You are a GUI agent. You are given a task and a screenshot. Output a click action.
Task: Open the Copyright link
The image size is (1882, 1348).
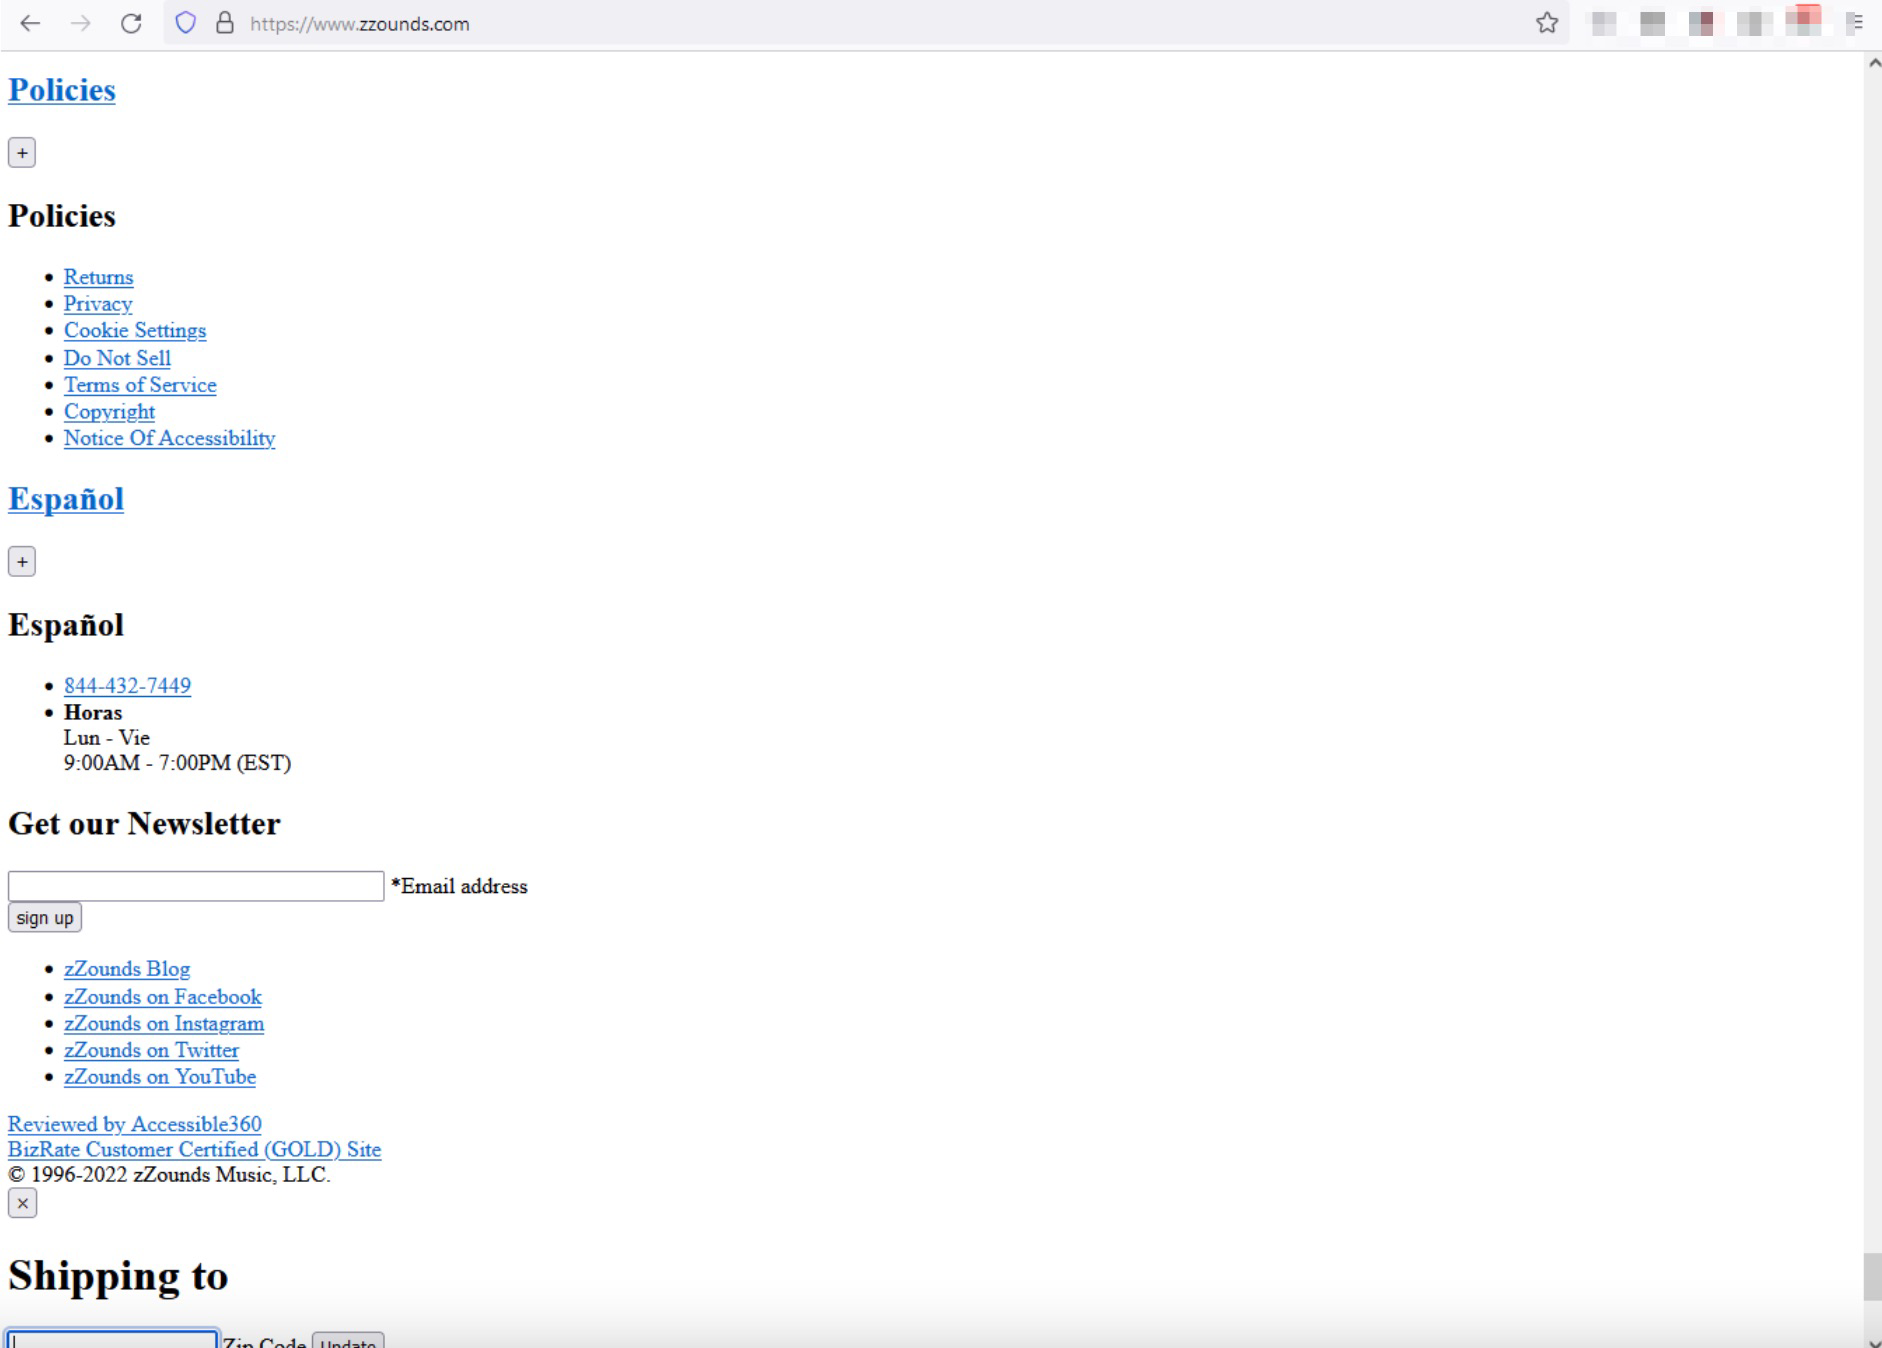(109, 412)
